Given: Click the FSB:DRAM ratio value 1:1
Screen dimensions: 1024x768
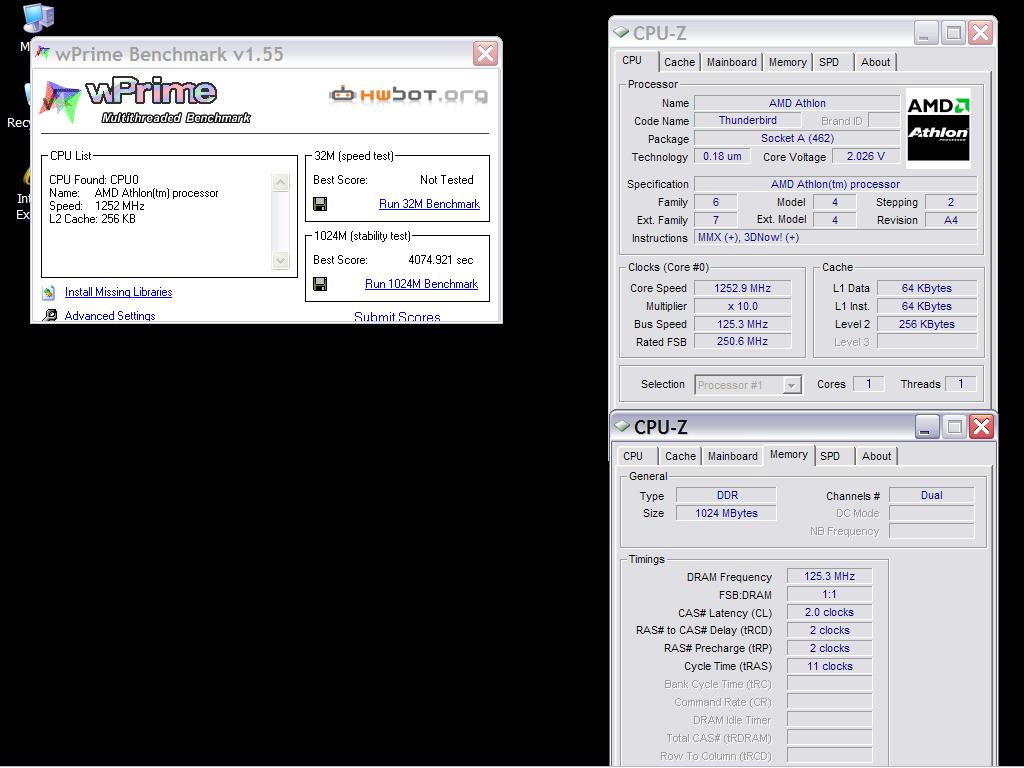Looking at the screenshot, I should click(x=829, y=594).
